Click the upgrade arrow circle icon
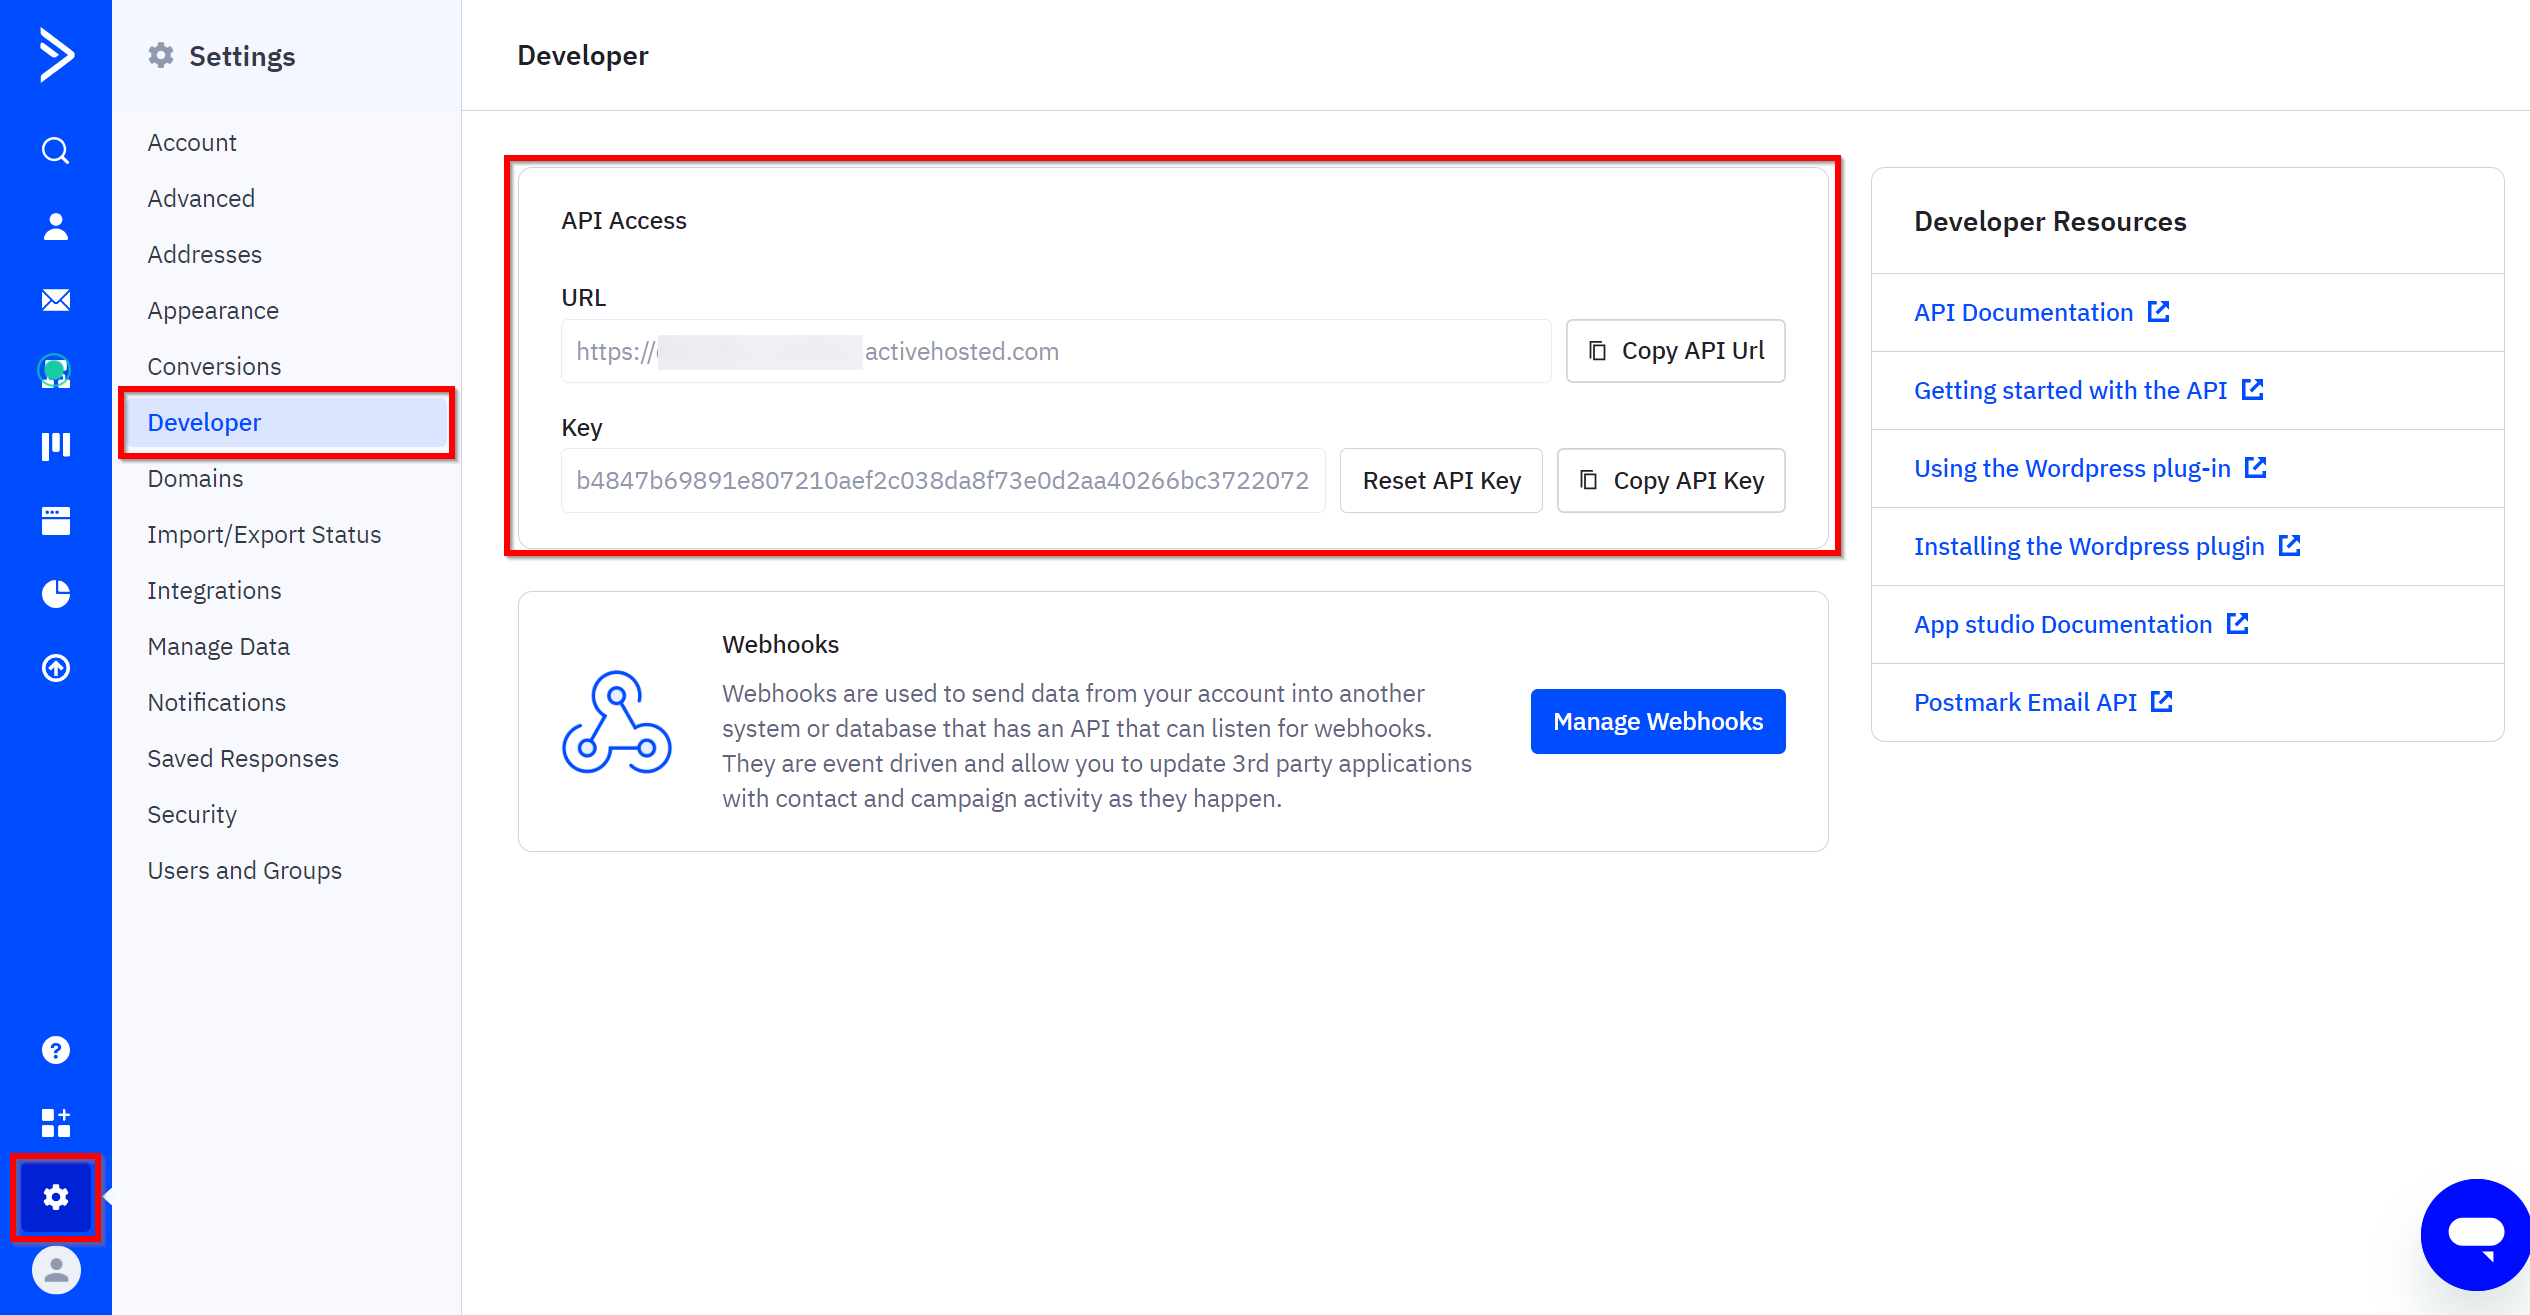This screenshot has width=2530, height=1315. pos(56,668)
